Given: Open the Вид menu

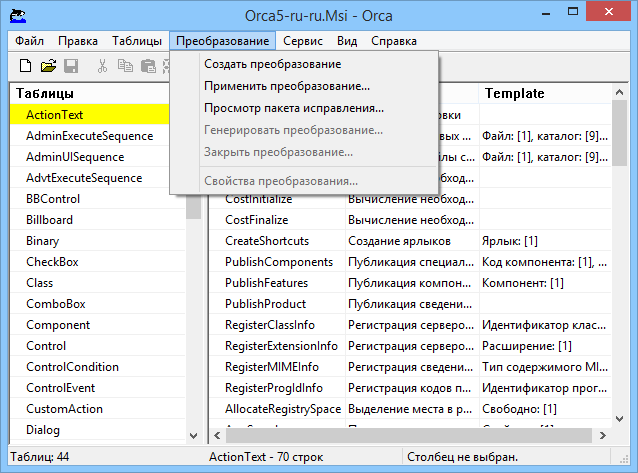Looking at the screenshot, I should click(347, 41).
